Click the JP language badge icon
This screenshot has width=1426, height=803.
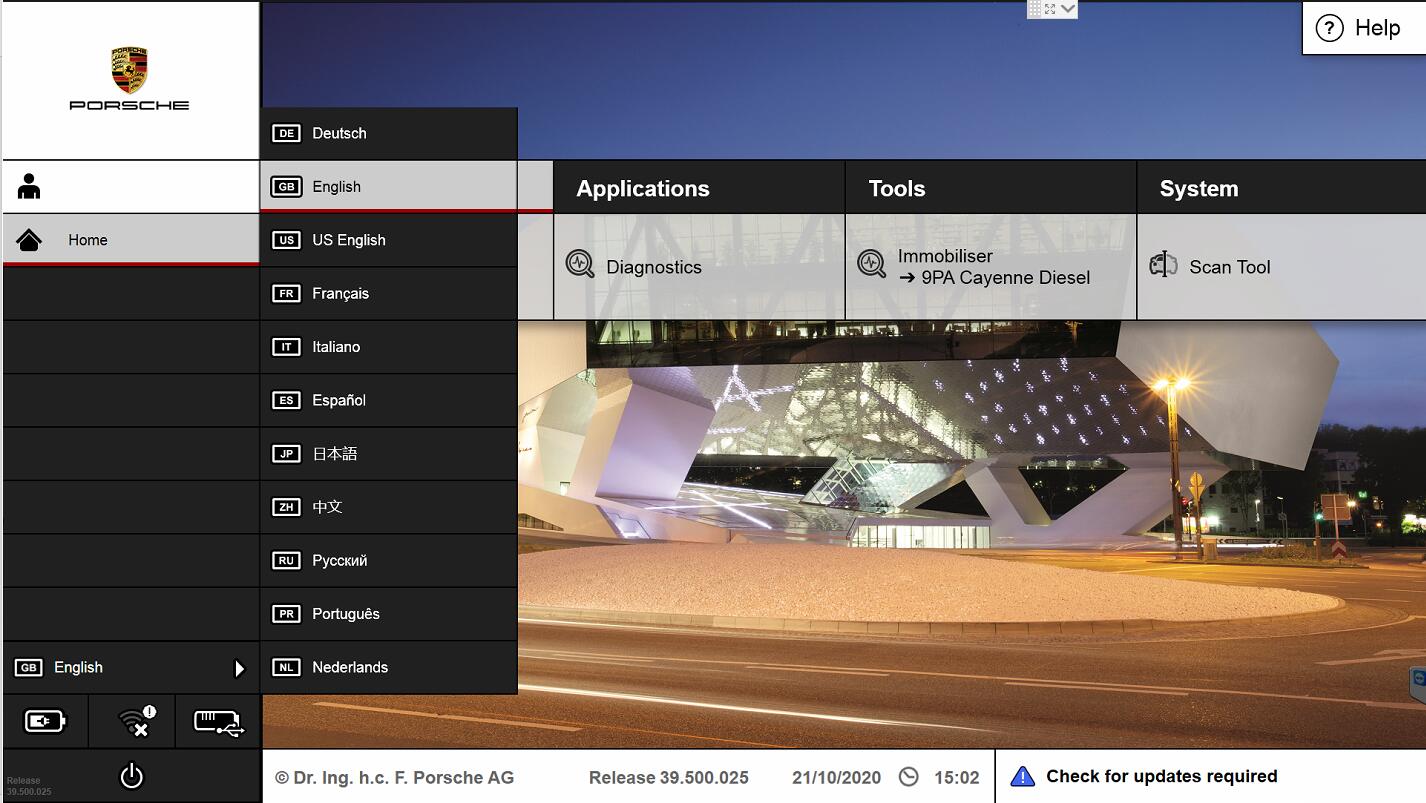[286, 454]
